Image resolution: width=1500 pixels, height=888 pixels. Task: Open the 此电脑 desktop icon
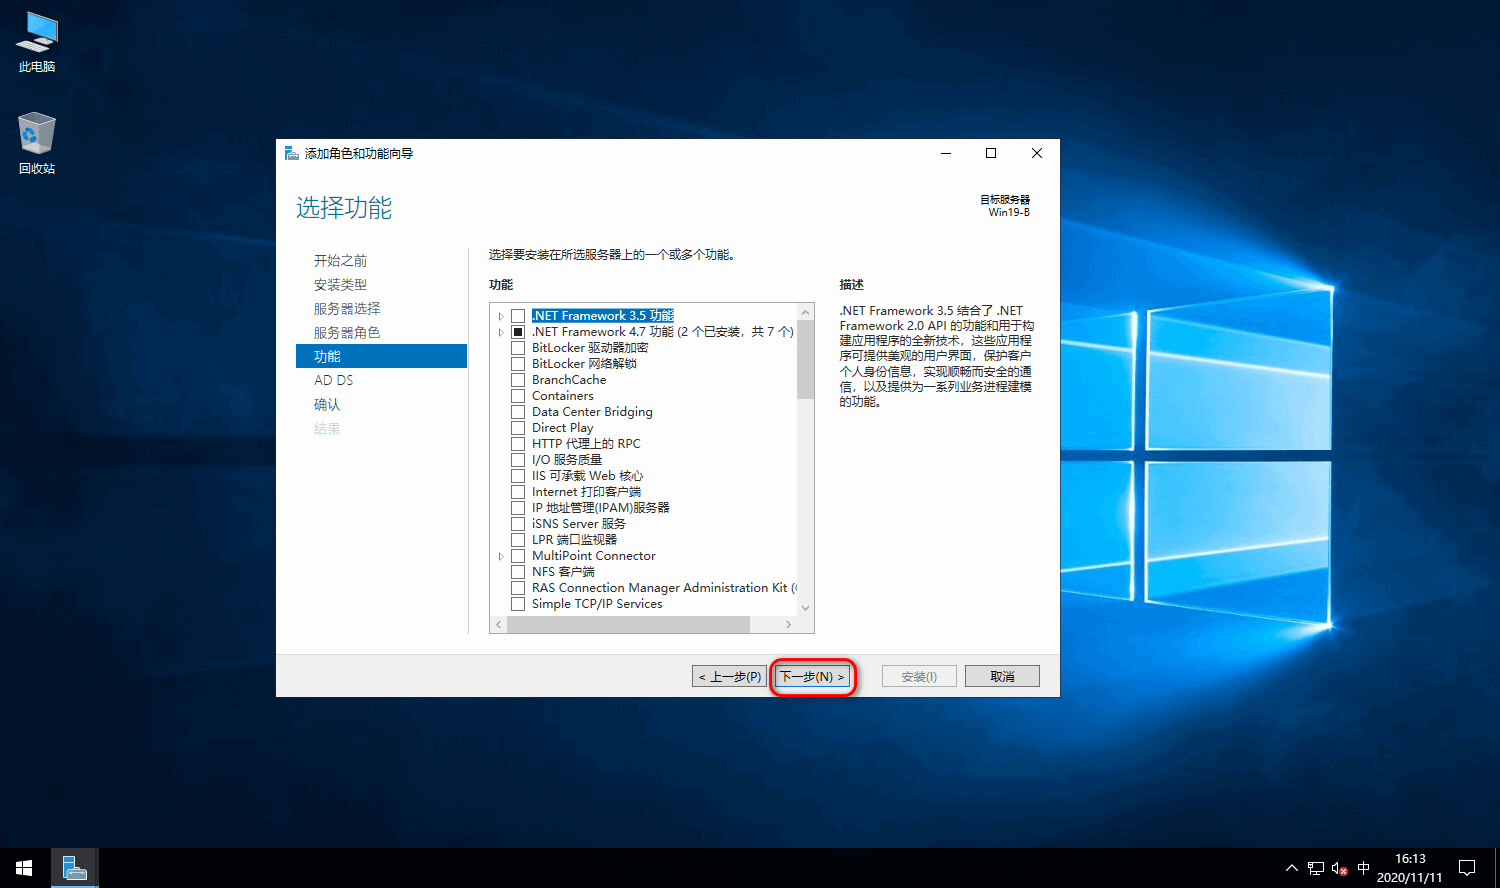tap(37, 42)
